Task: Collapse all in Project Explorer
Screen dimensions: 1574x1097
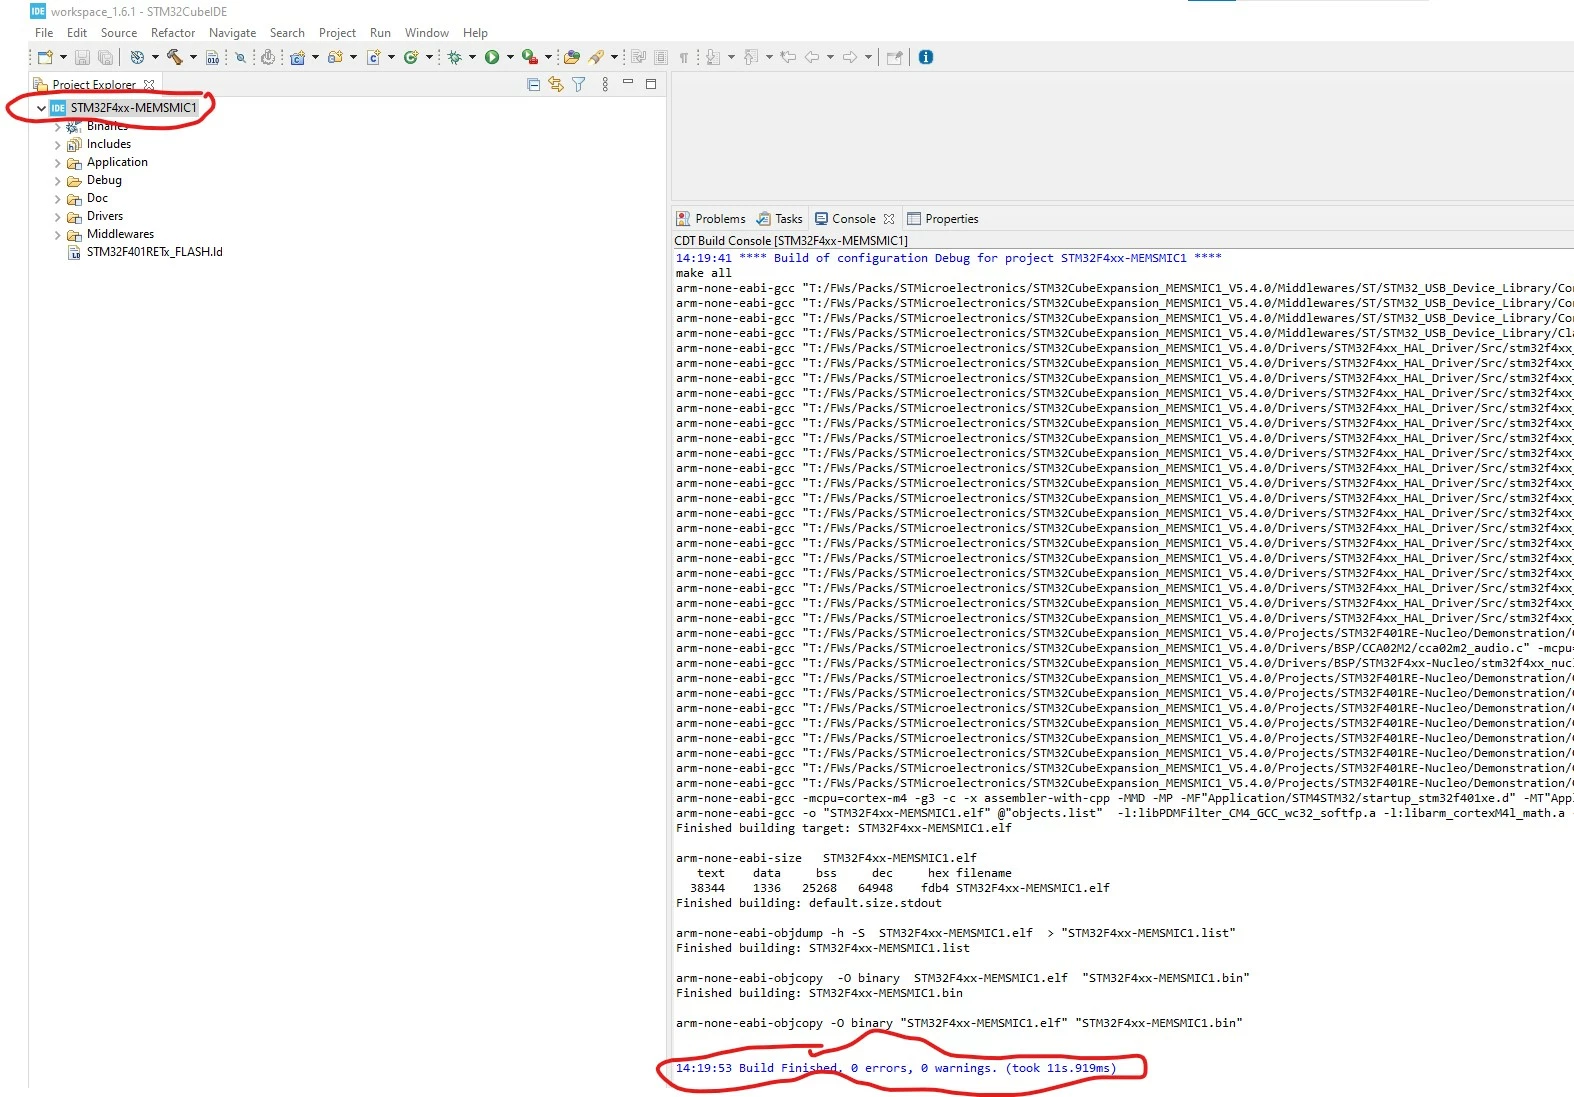Action: 533,85
